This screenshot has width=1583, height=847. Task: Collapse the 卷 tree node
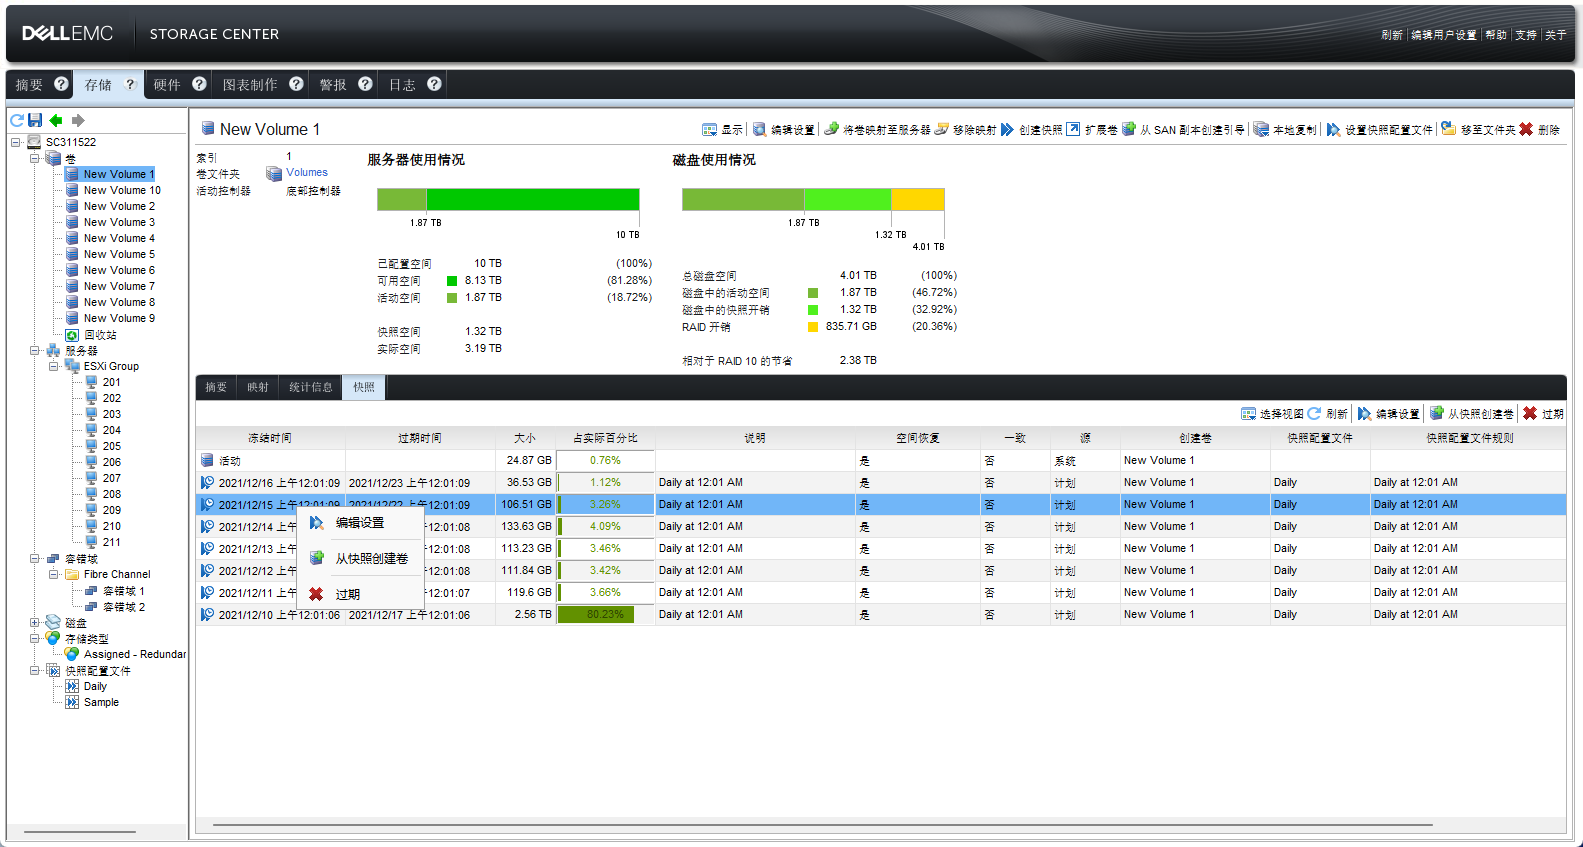pos(35,158)
